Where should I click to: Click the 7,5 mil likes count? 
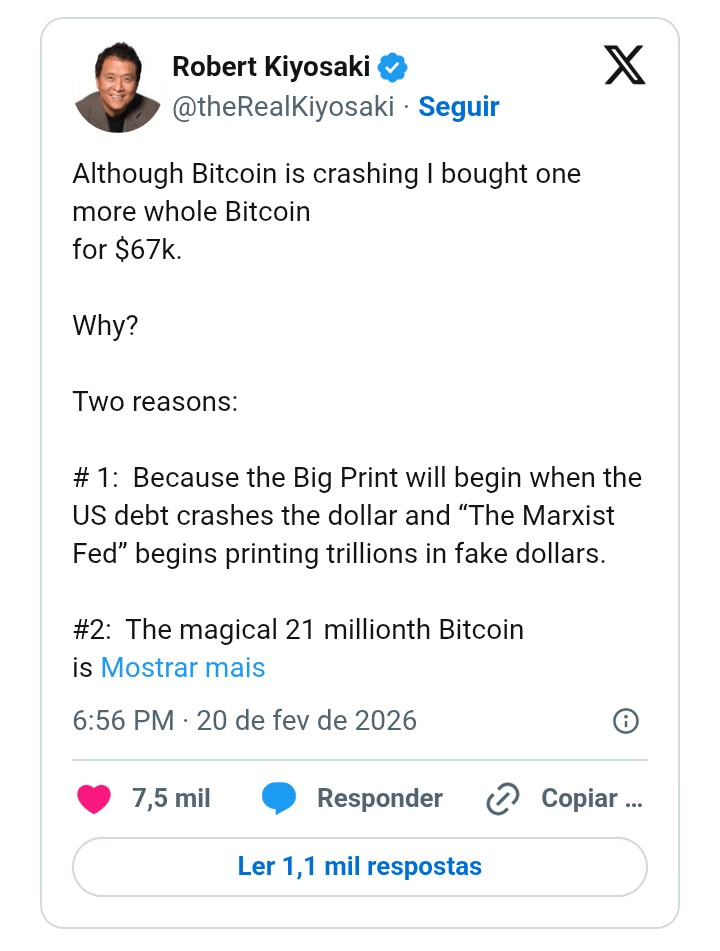171,798
